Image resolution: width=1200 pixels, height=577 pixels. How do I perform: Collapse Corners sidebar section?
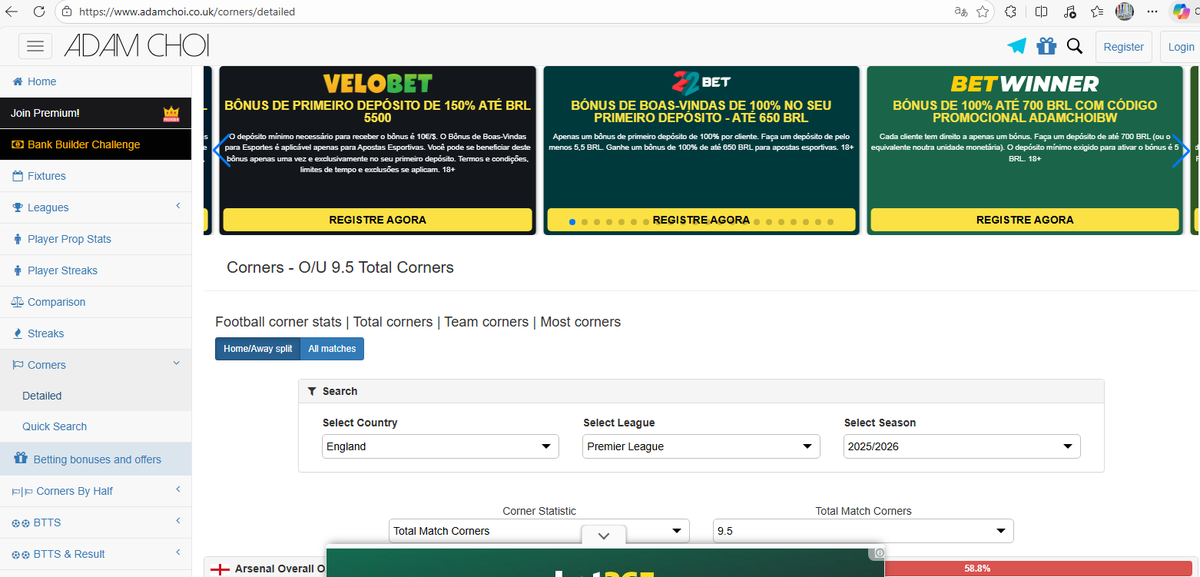click(95, 365)
